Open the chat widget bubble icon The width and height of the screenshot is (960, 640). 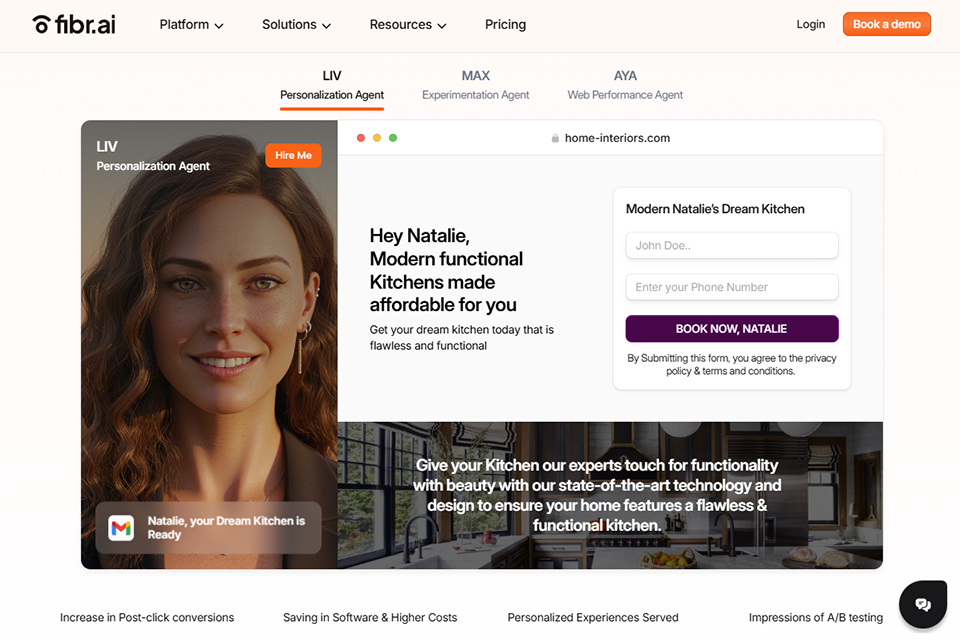coord(923,604)
